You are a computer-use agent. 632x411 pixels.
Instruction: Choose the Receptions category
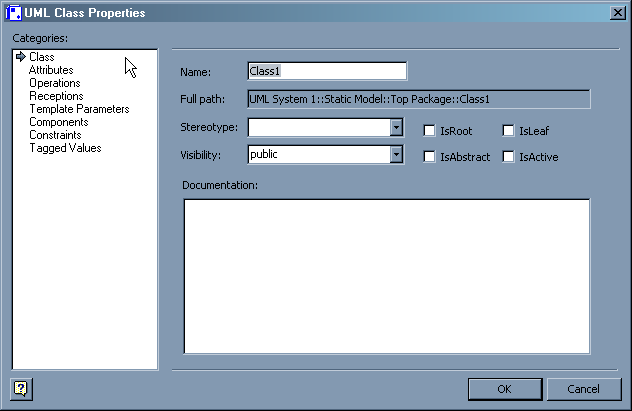56,96
